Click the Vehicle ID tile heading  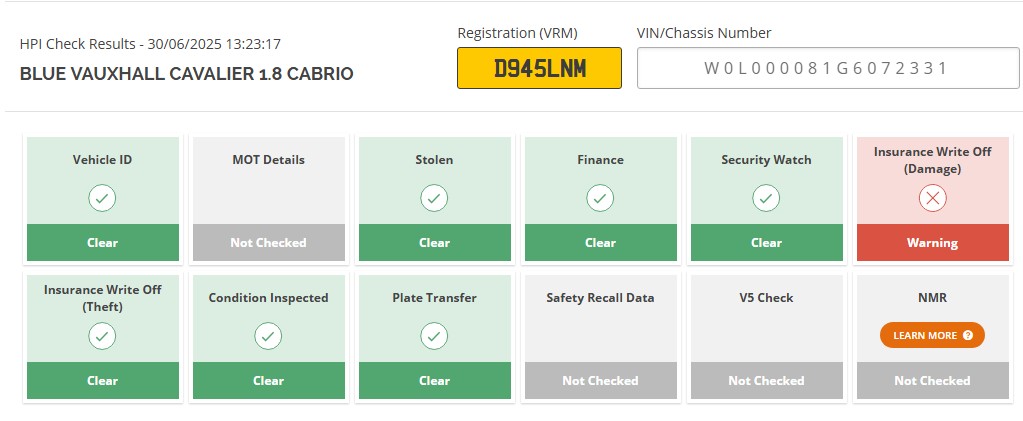102,160
